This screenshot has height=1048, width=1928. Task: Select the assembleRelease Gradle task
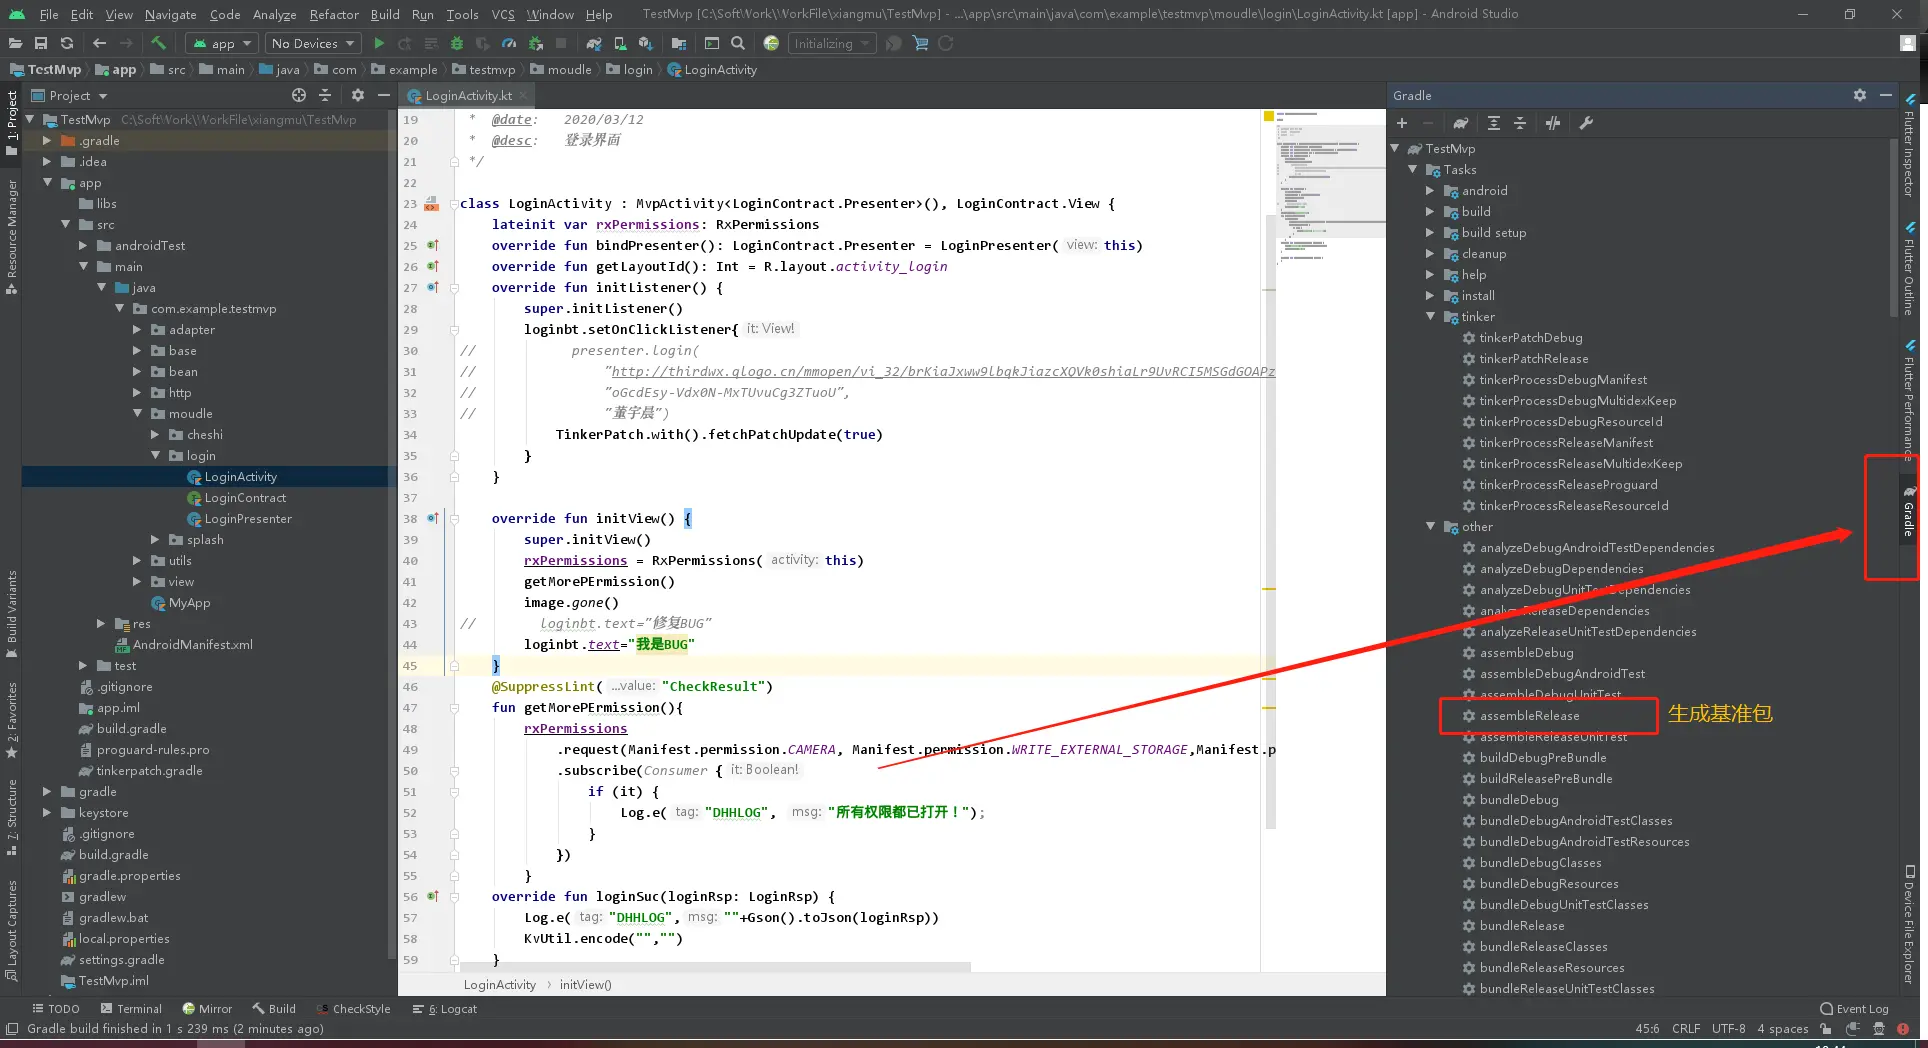click(x=1529, y=716)
